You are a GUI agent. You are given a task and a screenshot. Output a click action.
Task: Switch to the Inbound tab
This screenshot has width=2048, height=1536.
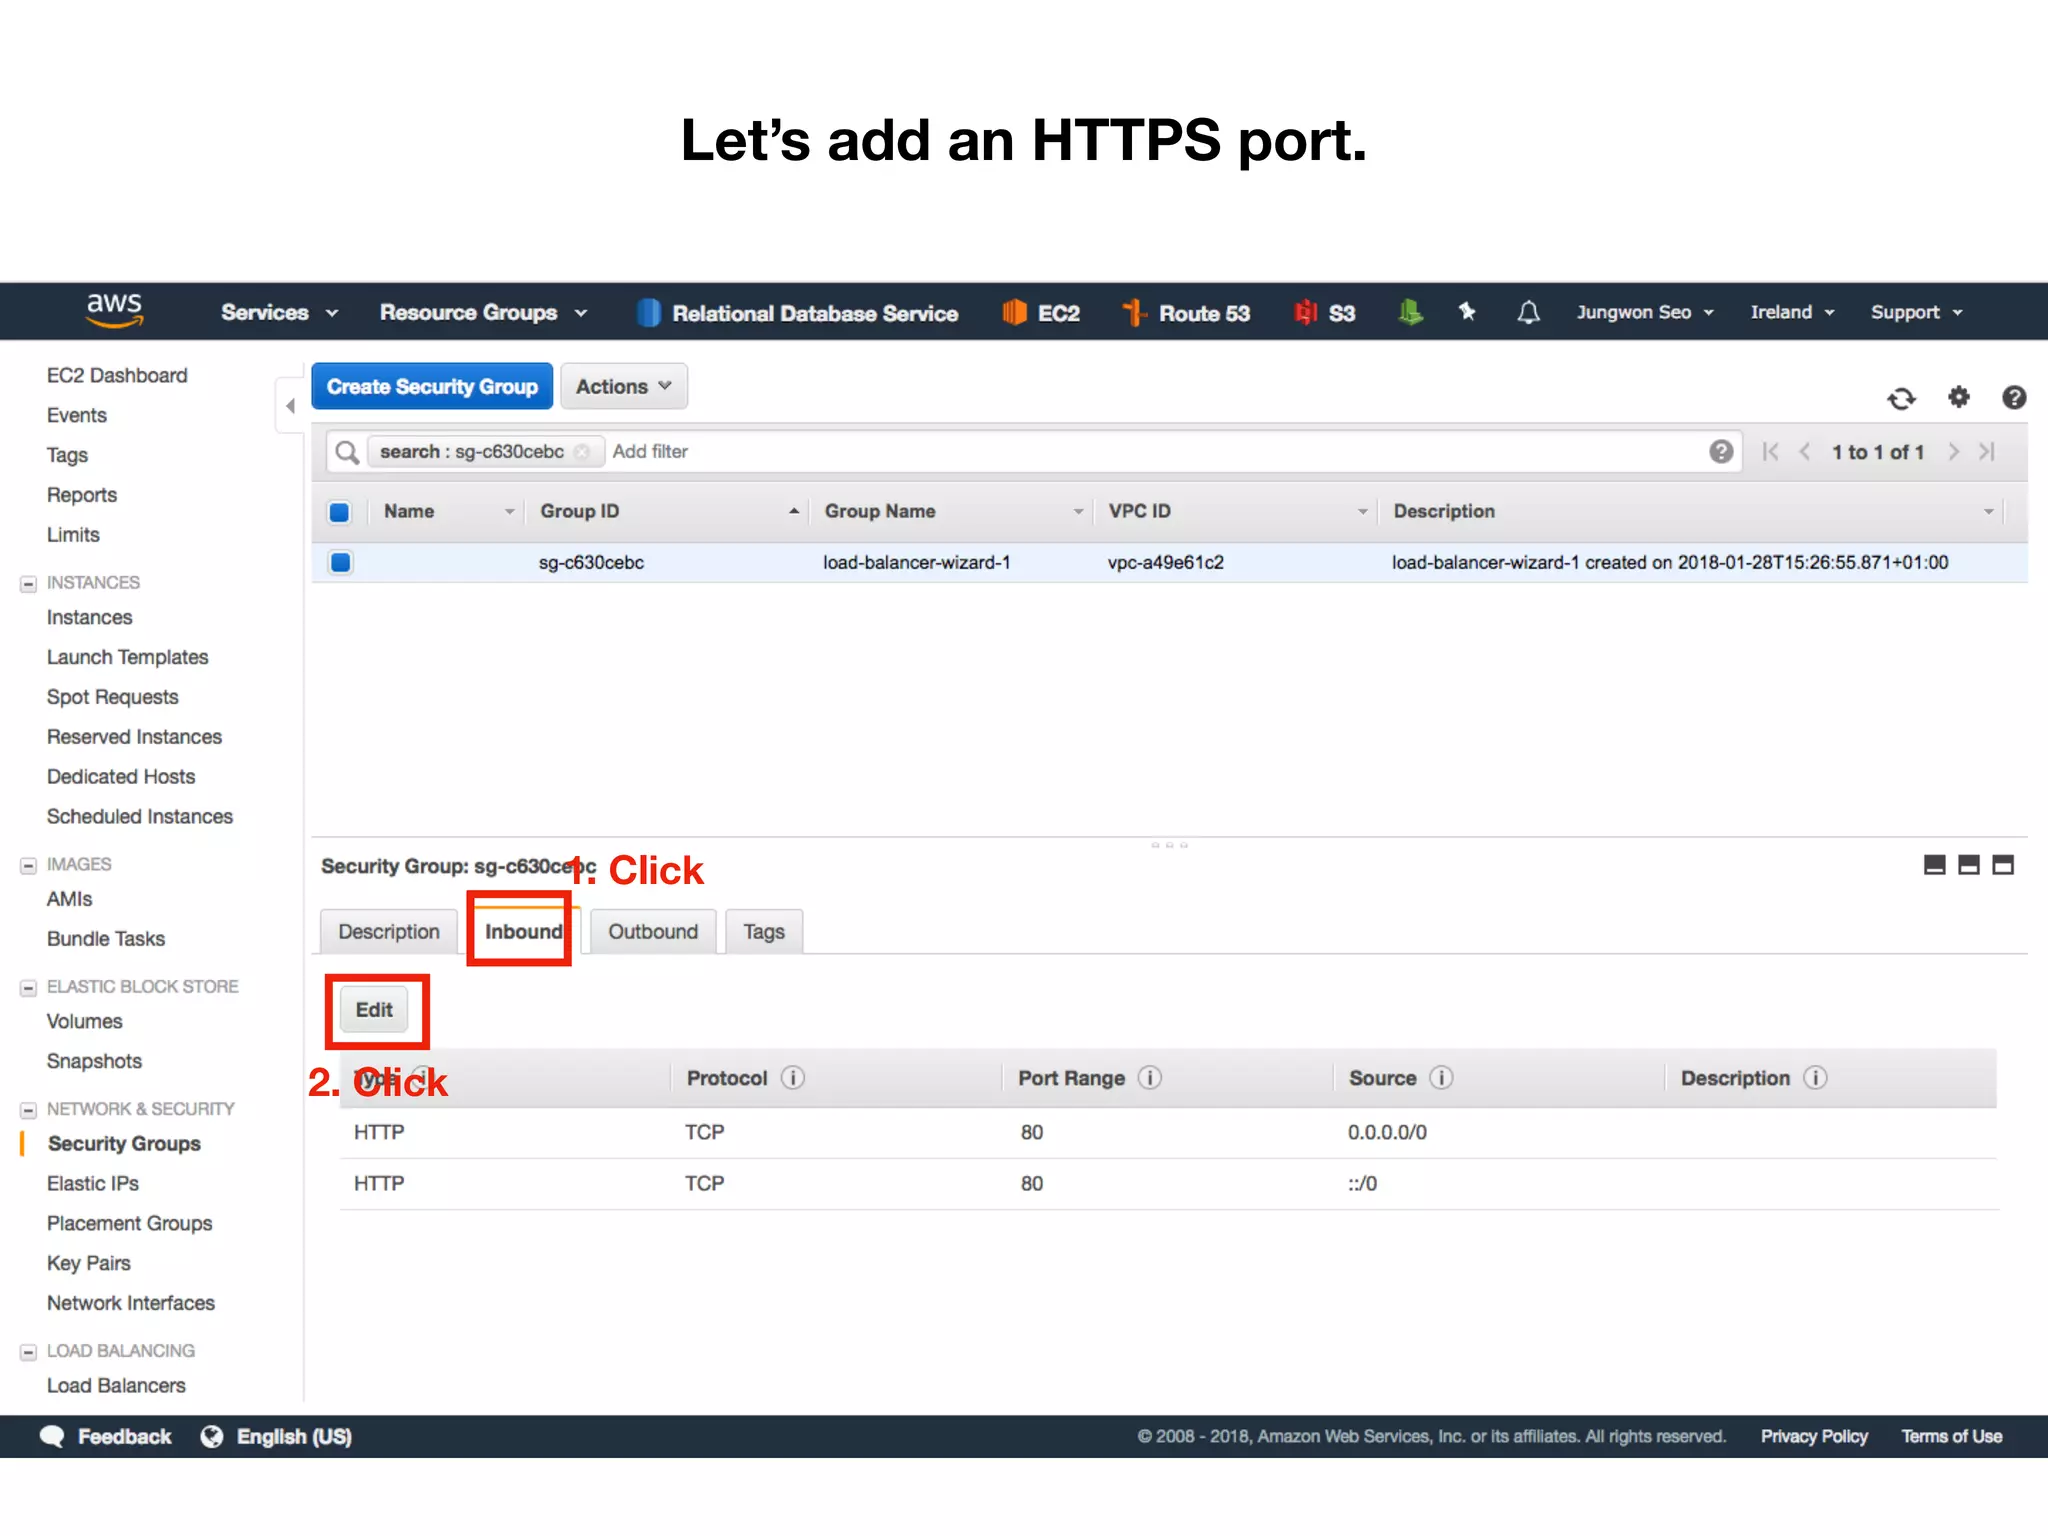click(524, 931)
